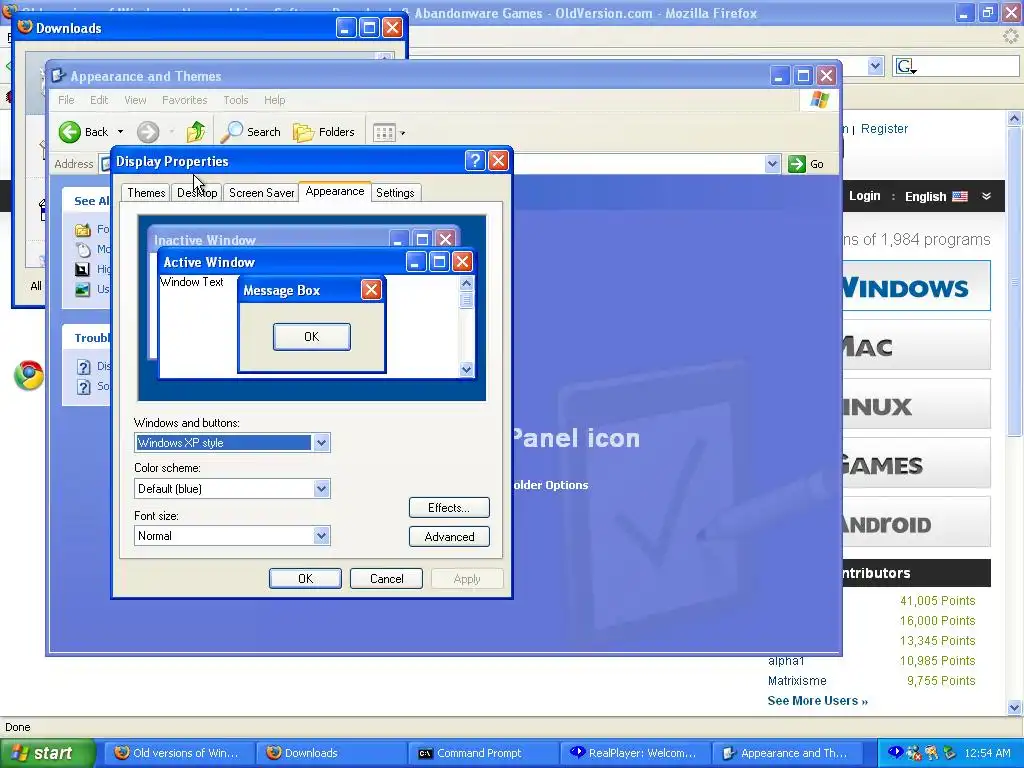Viewport: 1024px width, 768px height.
Task: Expand the Font size dropdown
Action: pyautogui.click(x=321, y=536)
